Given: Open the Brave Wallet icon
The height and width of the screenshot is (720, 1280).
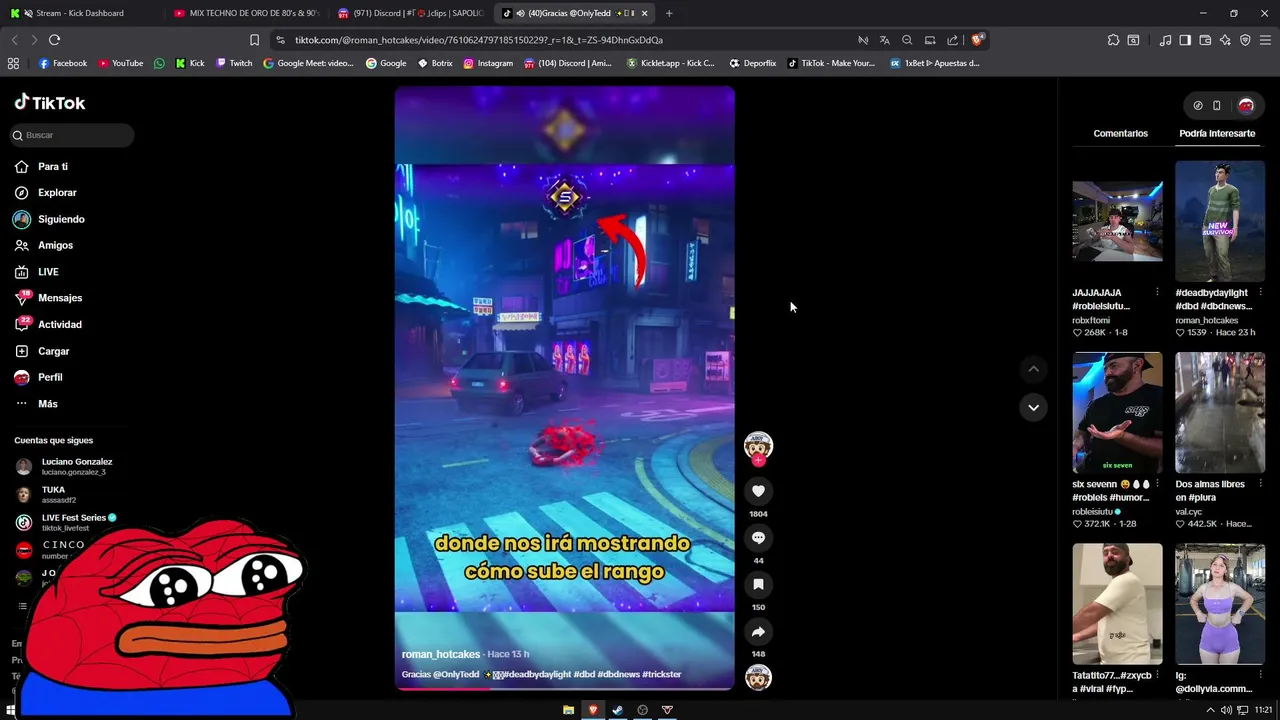Looking at the screenshot, I should 1205,40.
